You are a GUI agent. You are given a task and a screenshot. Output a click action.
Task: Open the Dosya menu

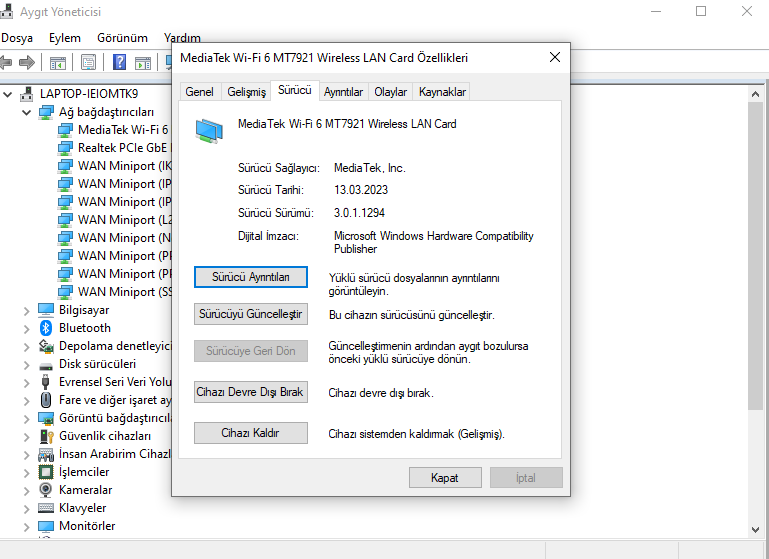[x=17, y=38]
